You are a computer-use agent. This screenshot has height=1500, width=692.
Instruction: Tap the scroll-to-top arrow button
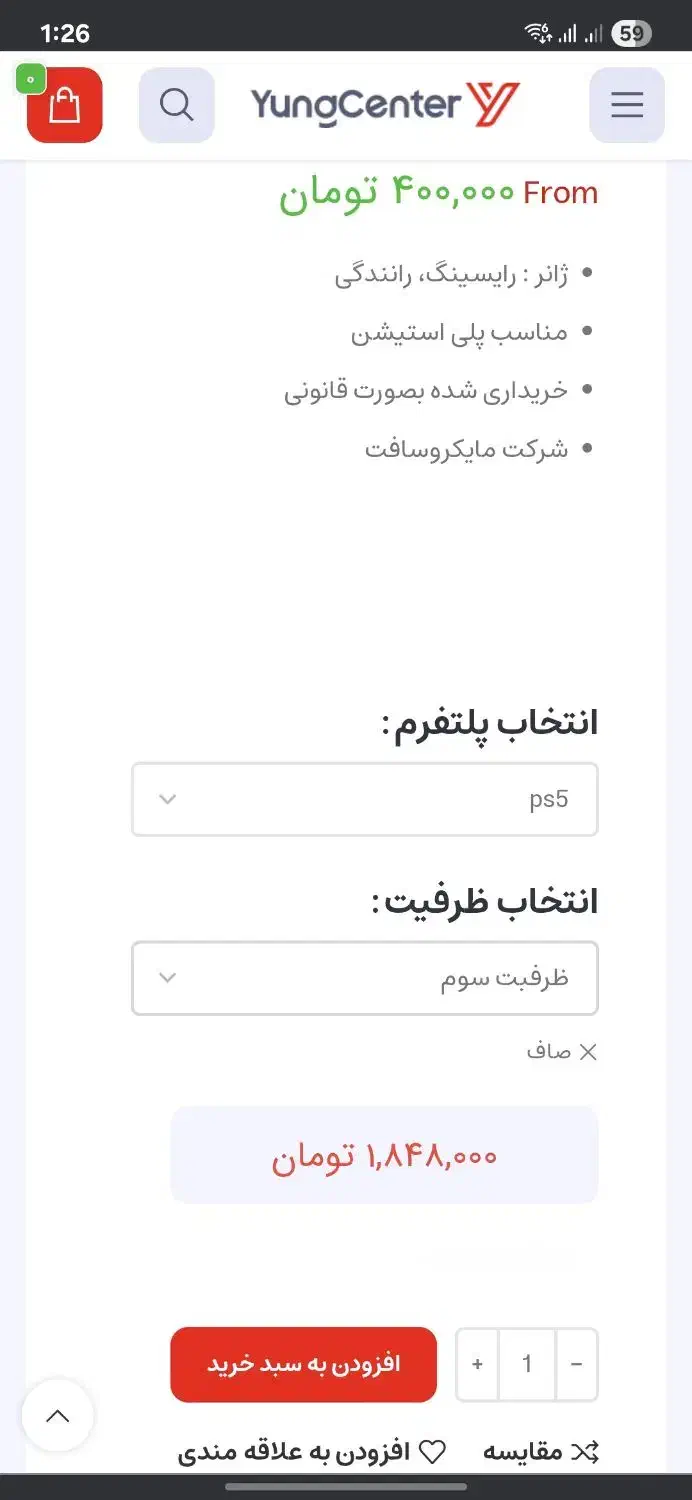(58, 1416)
